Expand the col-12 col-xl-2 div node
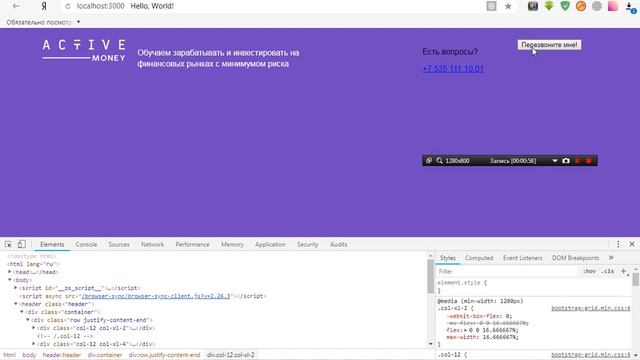Image resolution: width=640 pixels, height=360 pixels. tap(34, 328)
